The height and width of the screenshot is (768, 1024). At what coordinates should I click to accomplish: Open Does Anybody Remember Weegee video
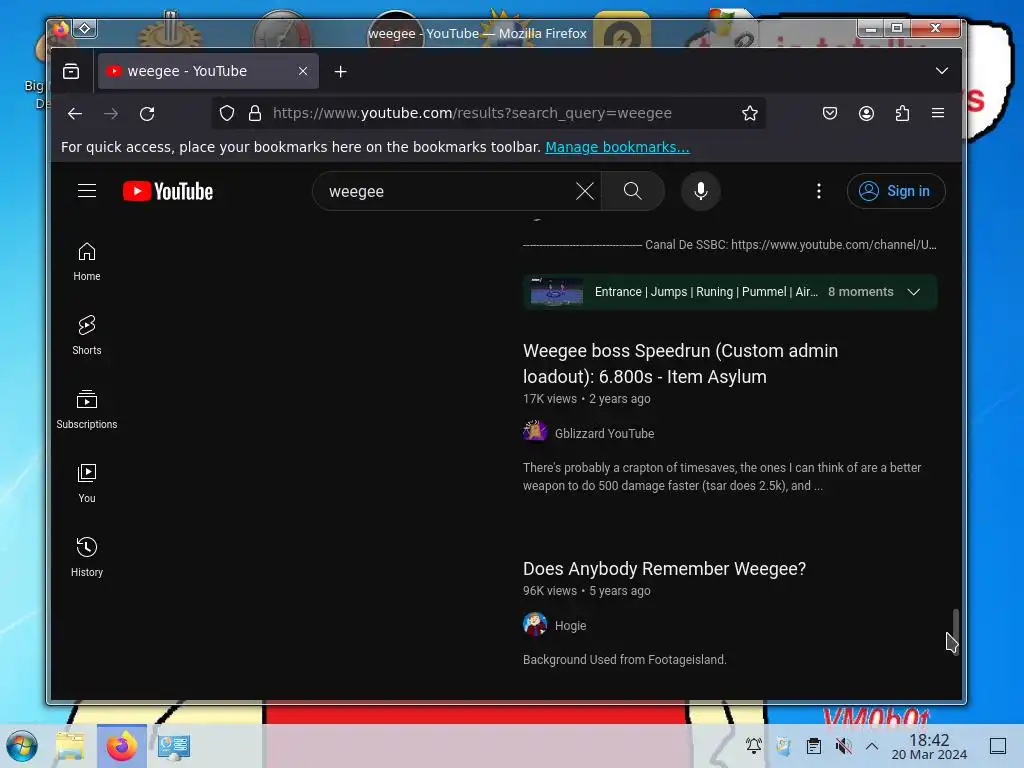click(x=664, y=569)
